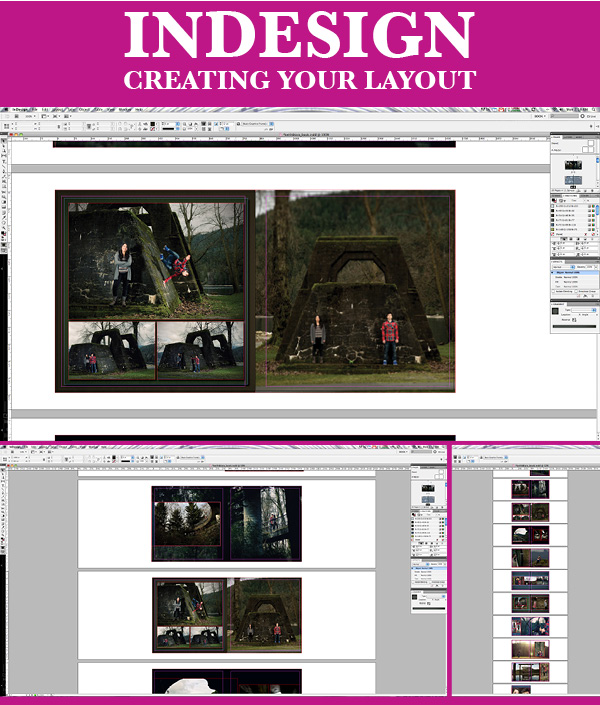Viewport: 600px width, 705px height.
Task: Open stroke style dropdown in top control panel
Action: [178, 129]
